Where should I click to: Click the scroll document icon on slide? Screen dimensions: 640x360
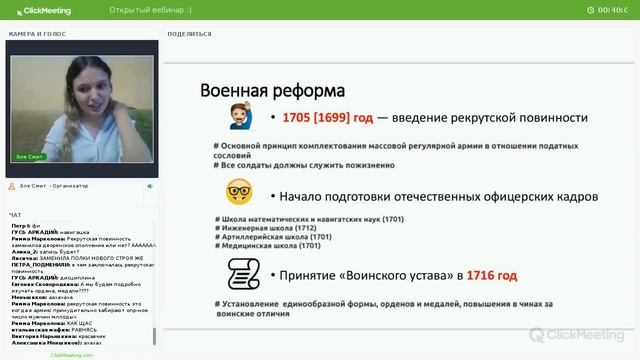point(244,274)
